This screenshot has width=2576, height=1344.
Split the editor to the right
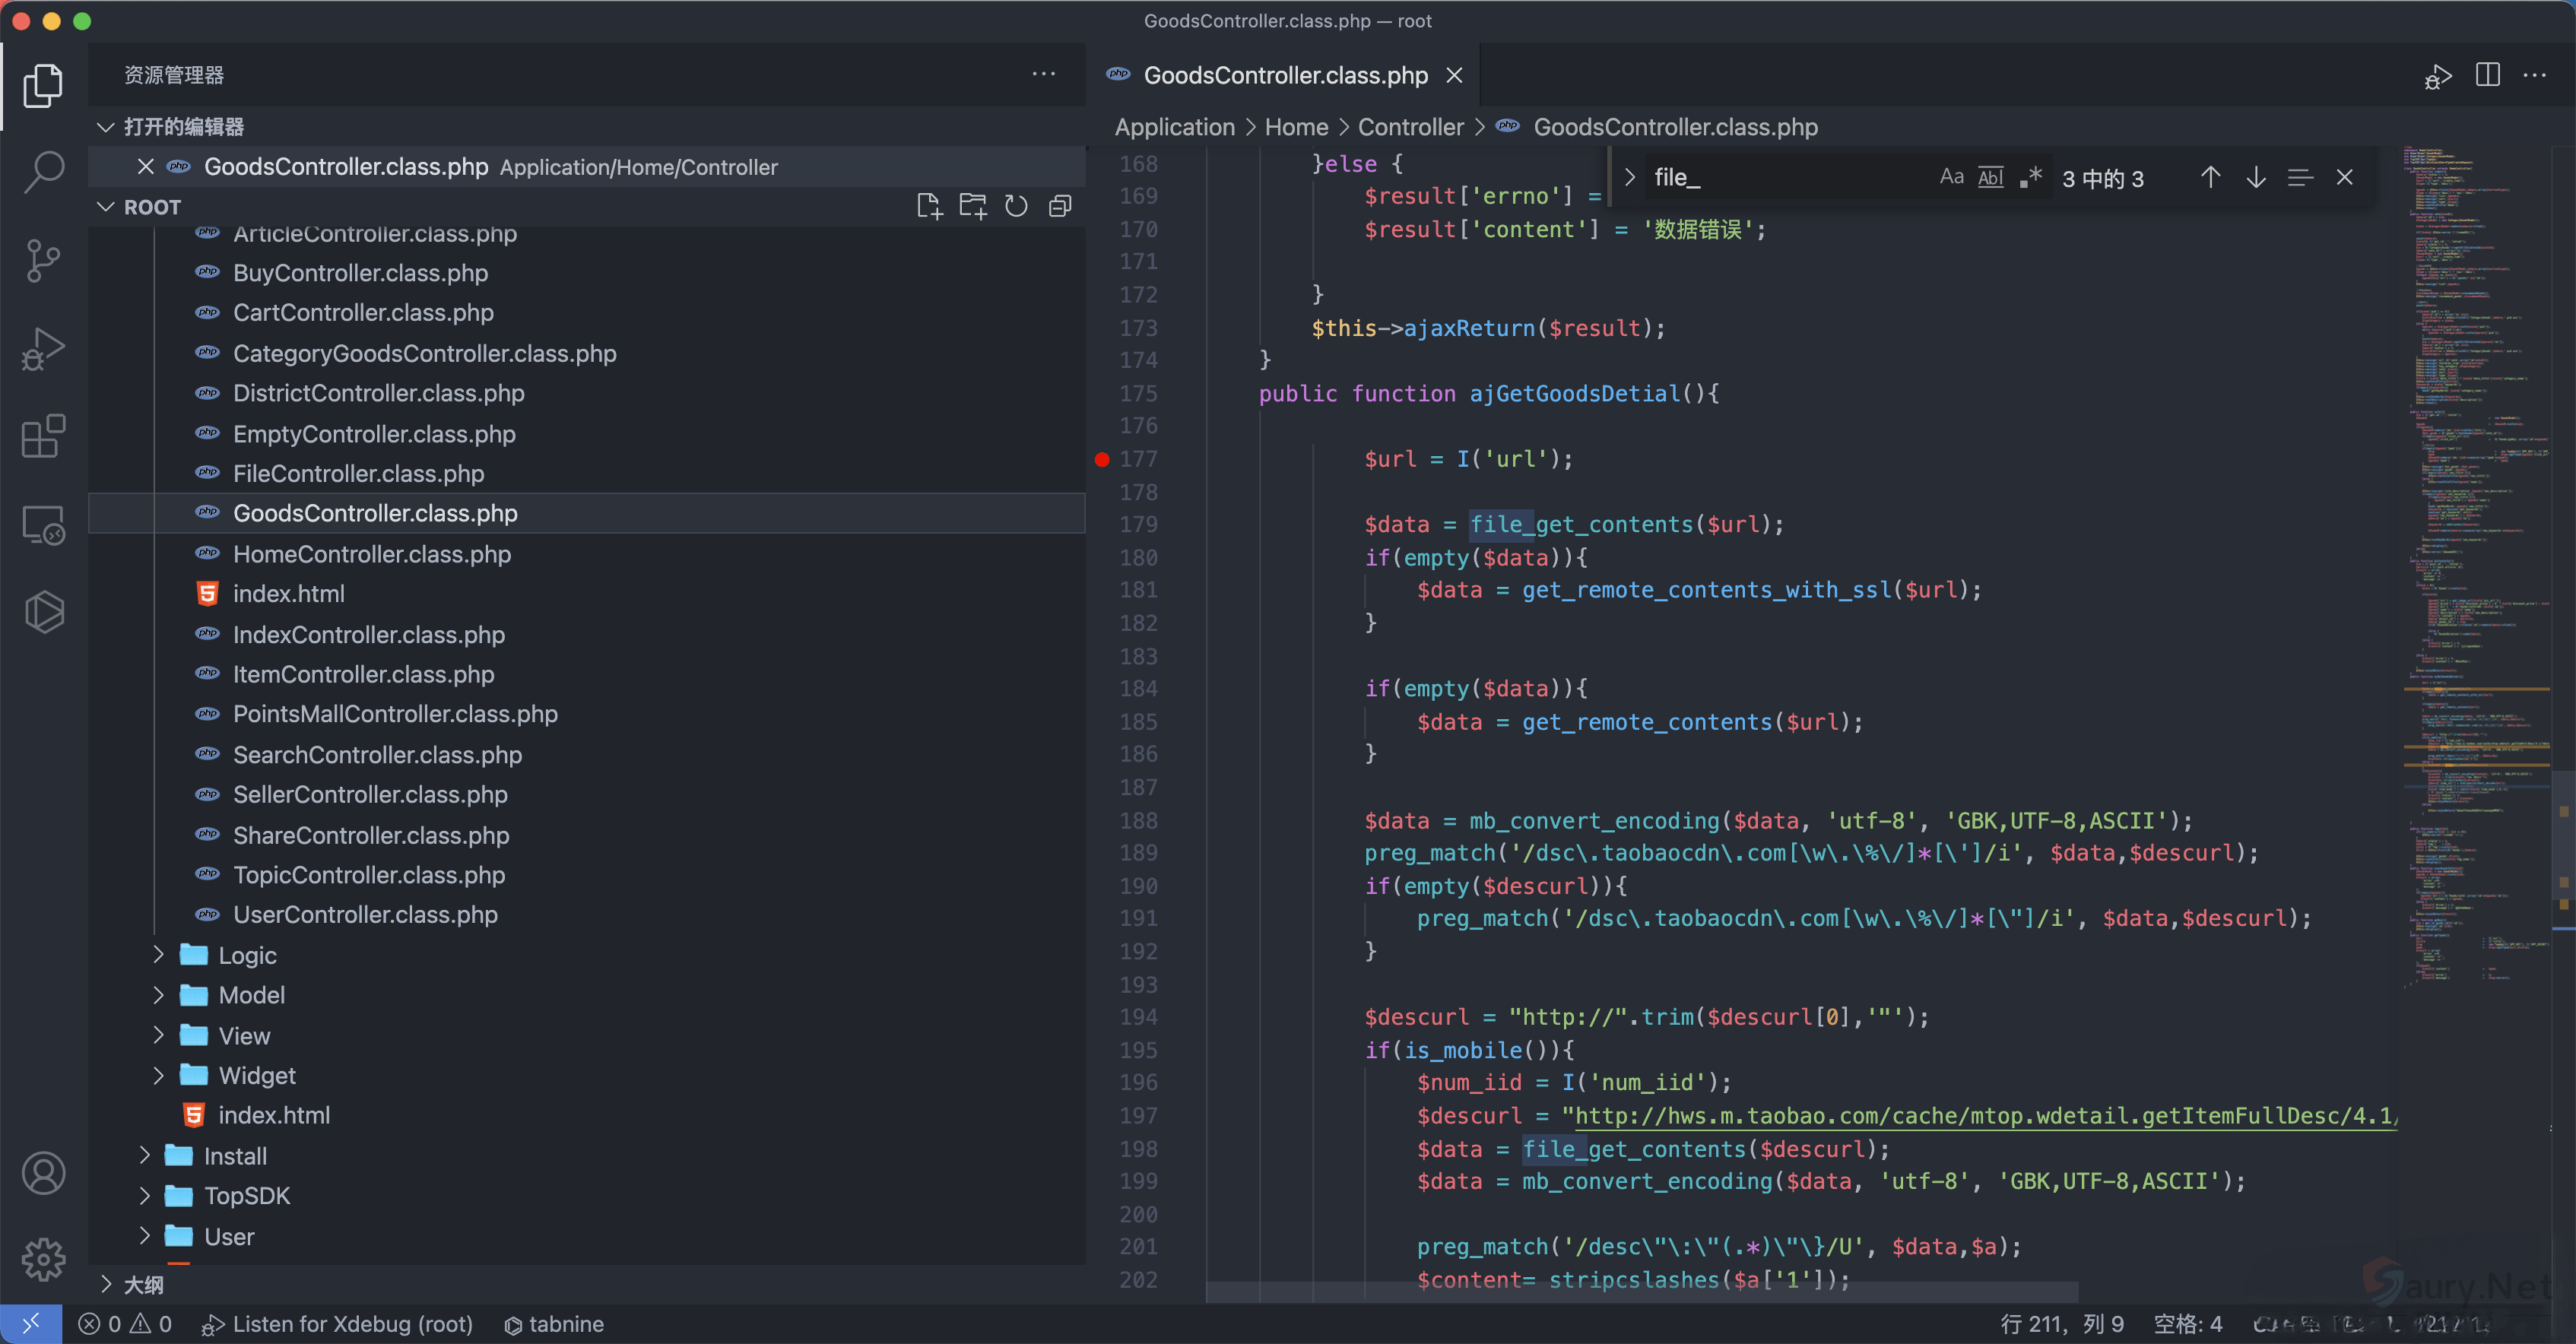coord(2487,75)
